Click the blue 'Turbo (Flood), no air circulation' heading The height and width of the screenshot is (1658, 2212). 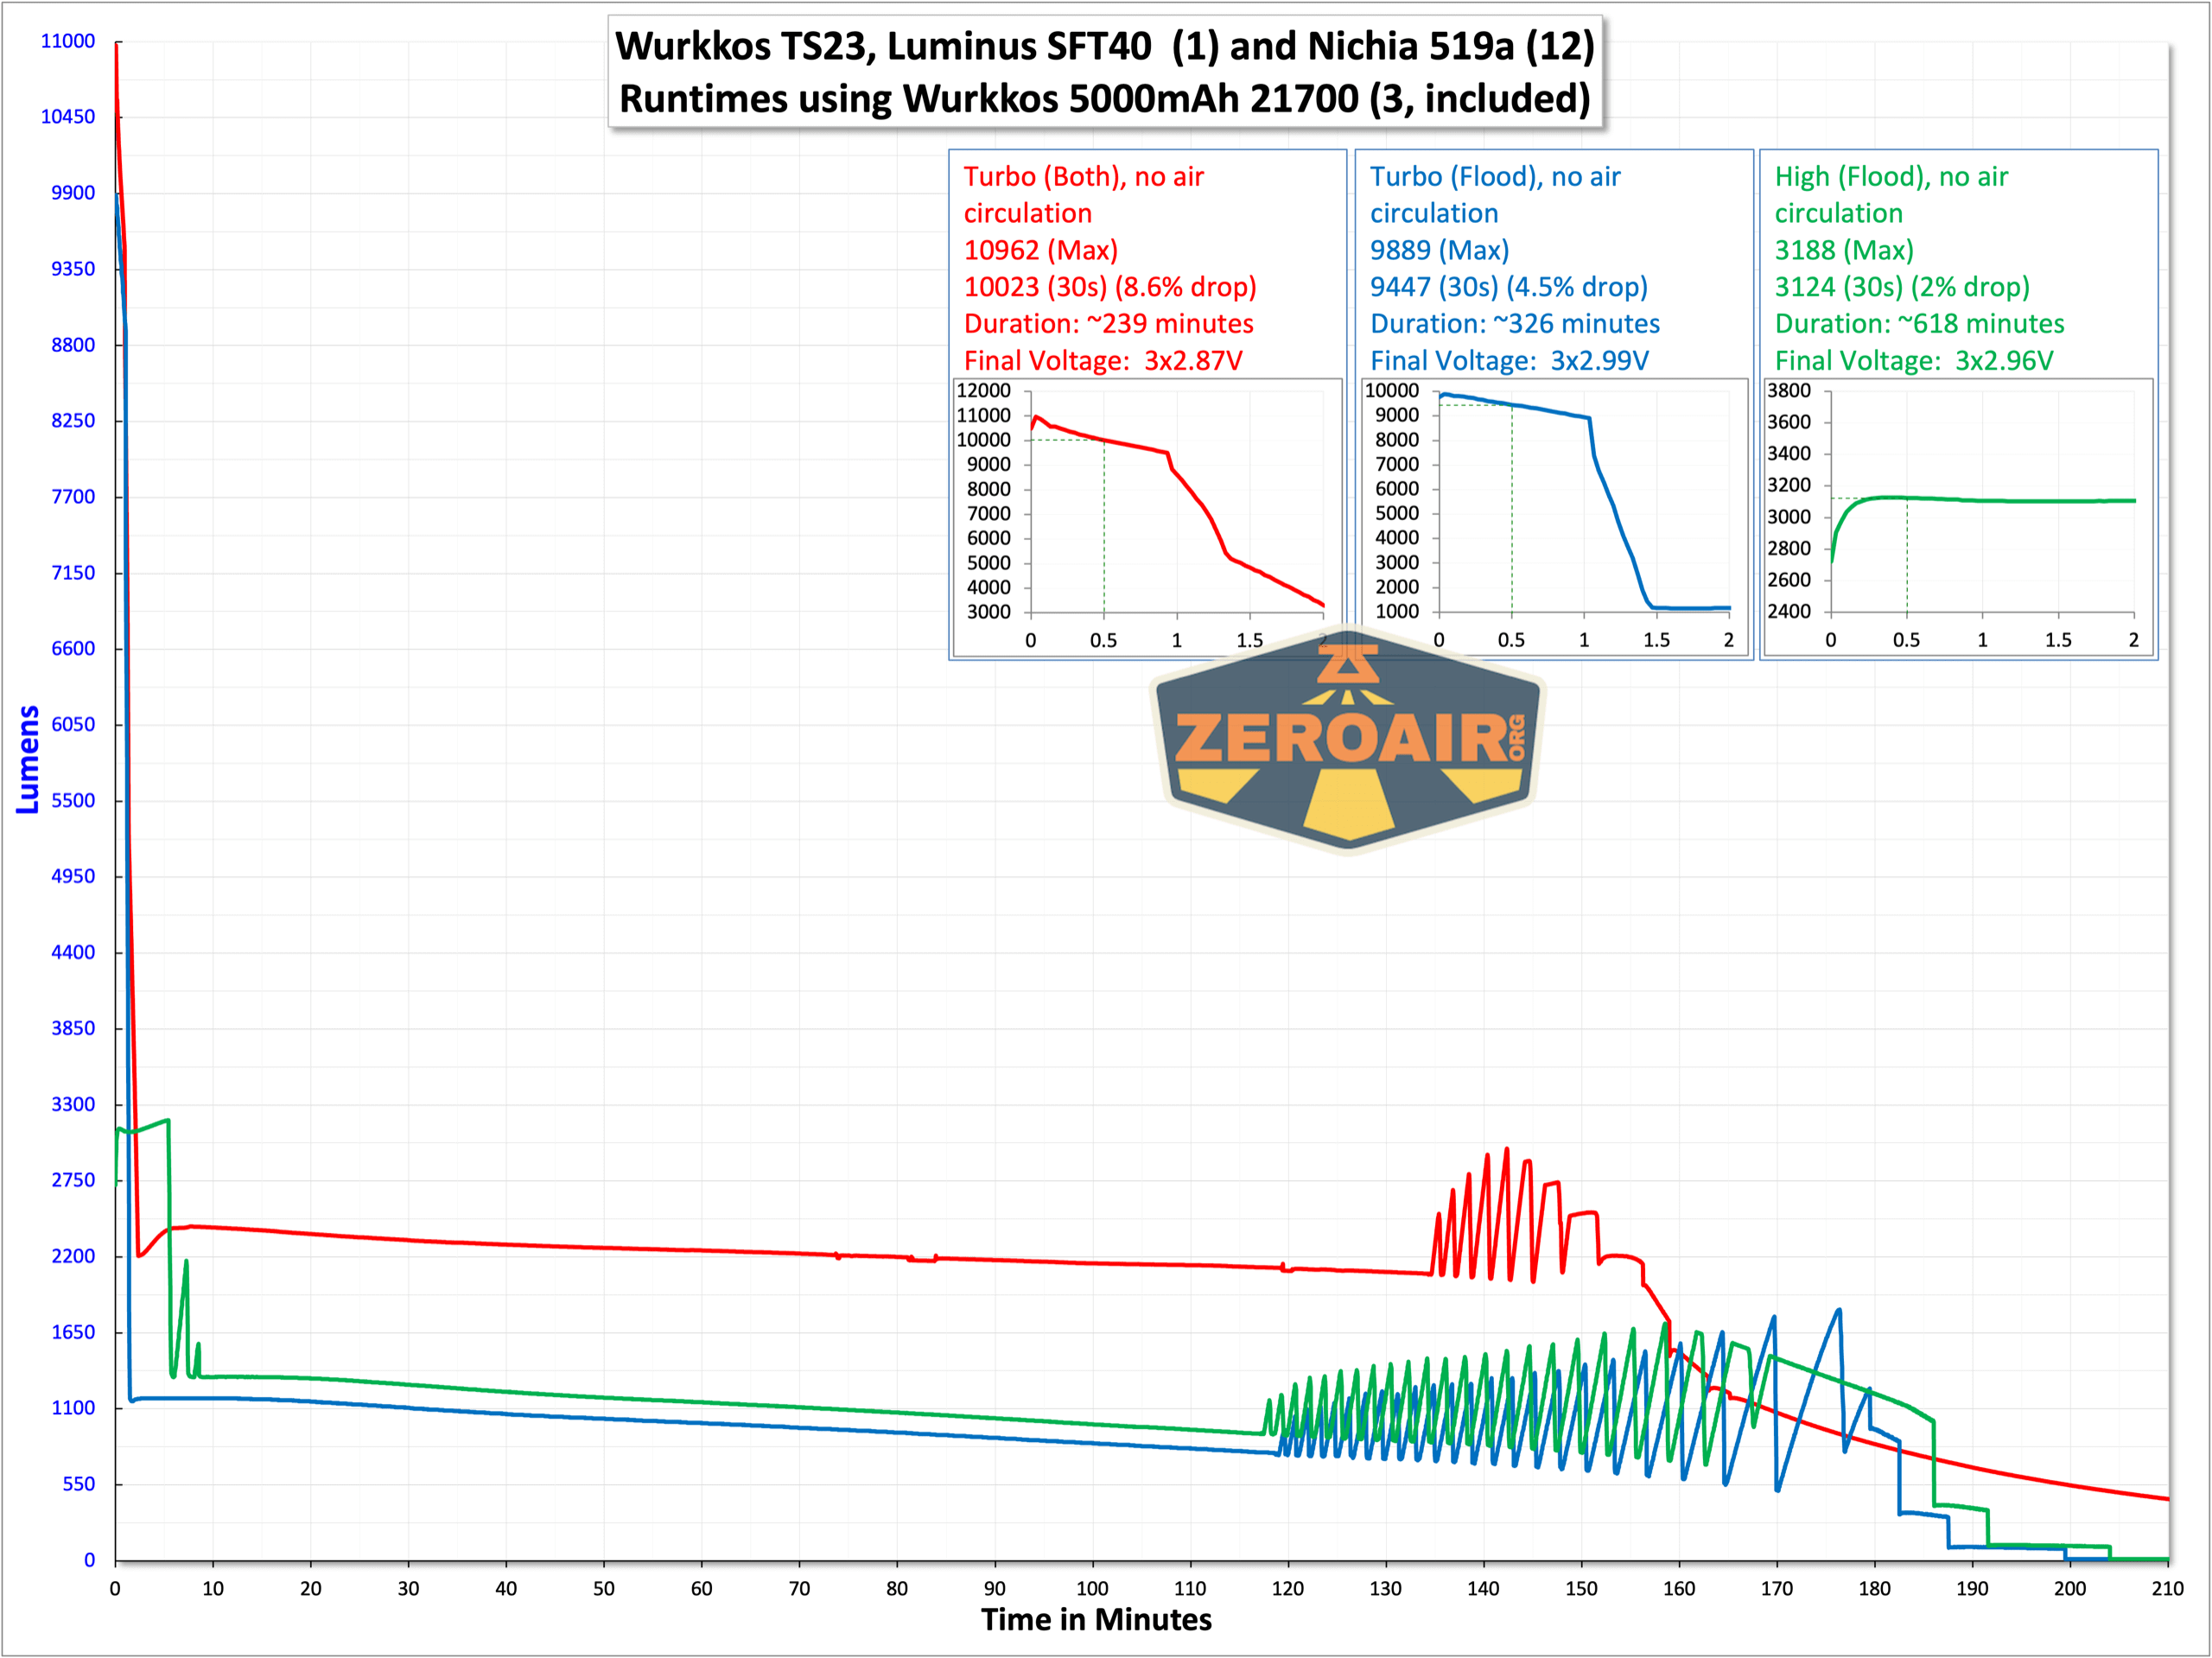[x=1495, y=195]
